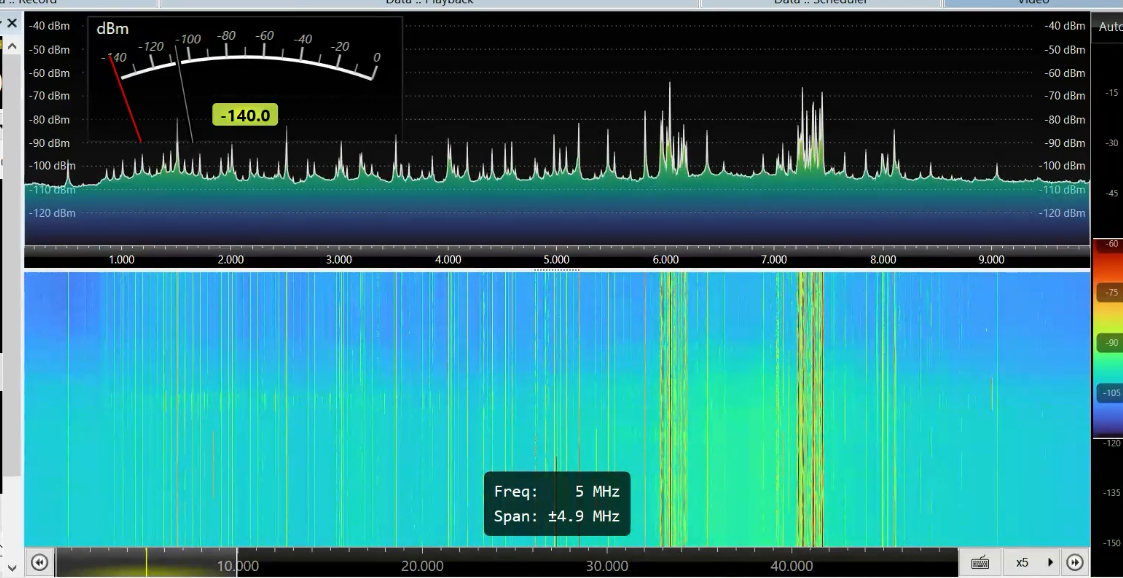Click the 5.000 mark on the frequency scale
The image size is (1123, 578).
(x=557, y=259)
